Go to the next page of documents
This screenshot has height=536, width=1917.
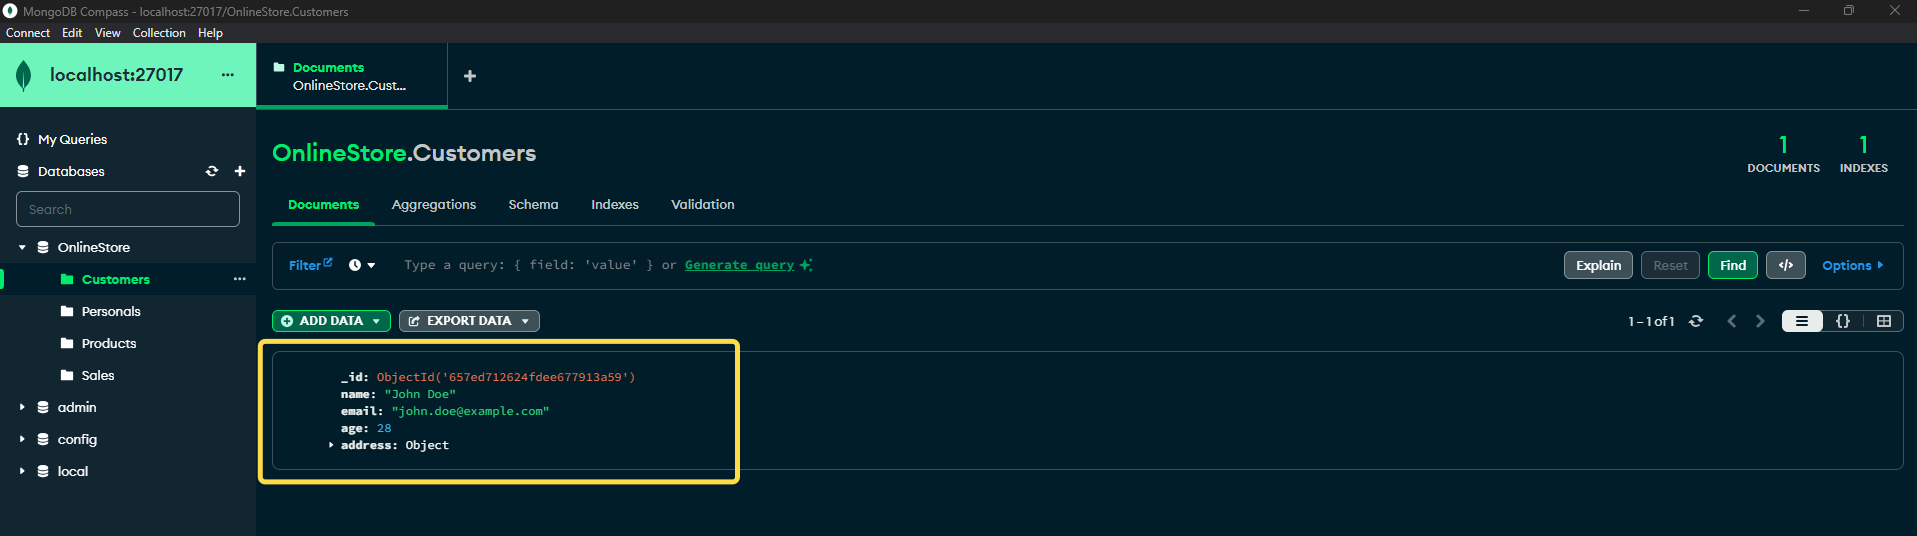point(1760,321)
